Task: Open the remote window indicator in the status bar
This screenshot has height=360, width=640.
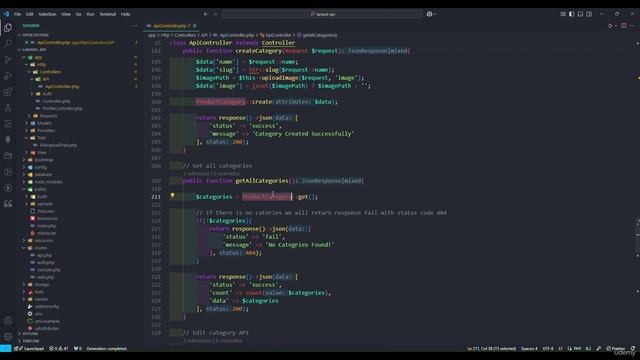Action: tap(5, 349)
